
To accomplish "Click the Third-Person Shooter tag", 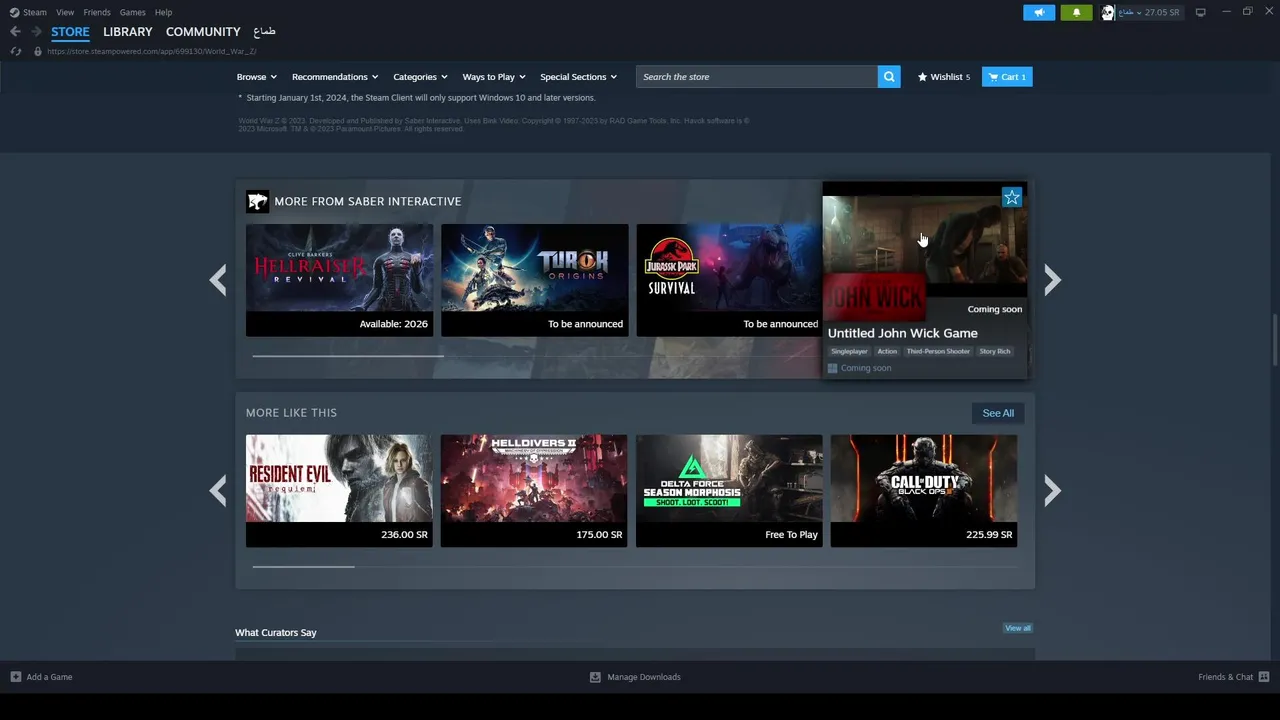I will [938, 351].
